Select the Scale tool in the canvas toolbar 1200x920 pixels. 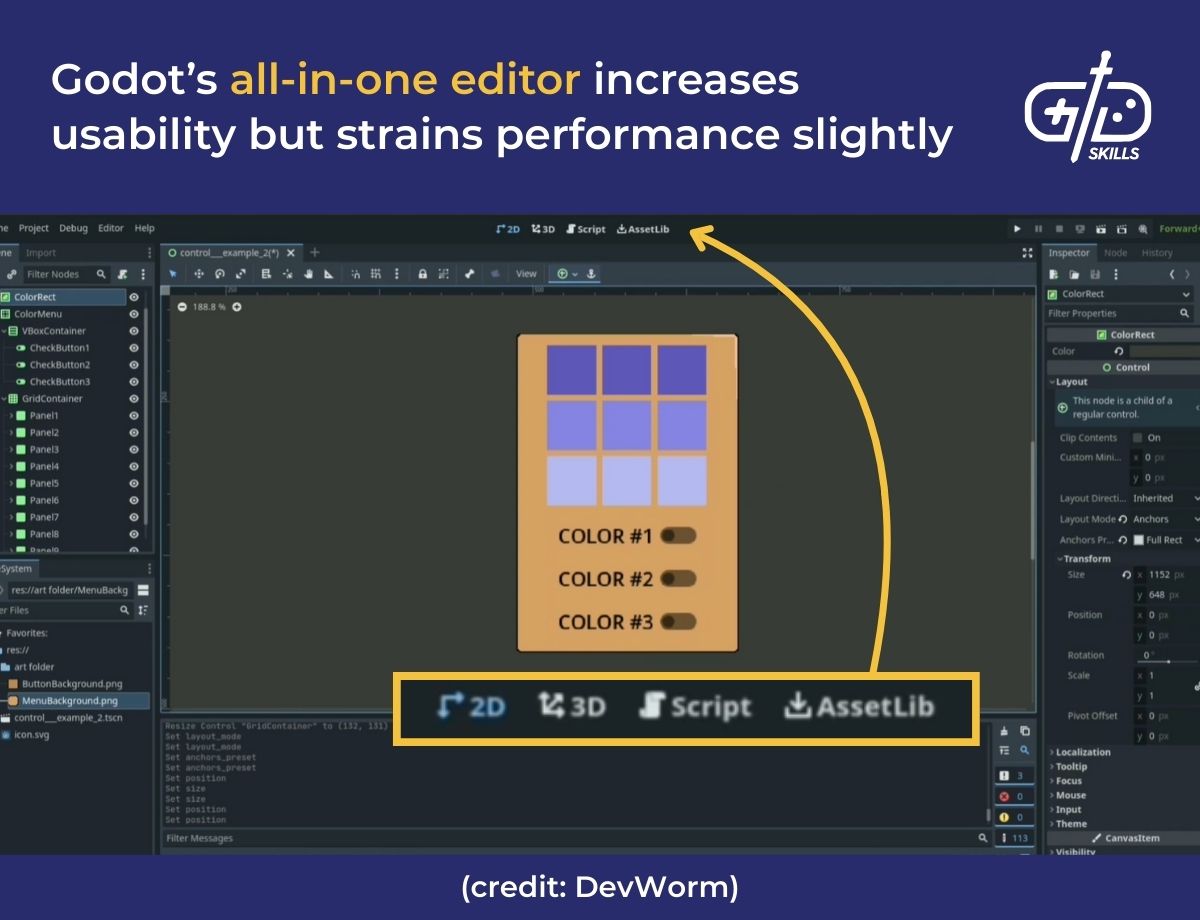[241, 273]
